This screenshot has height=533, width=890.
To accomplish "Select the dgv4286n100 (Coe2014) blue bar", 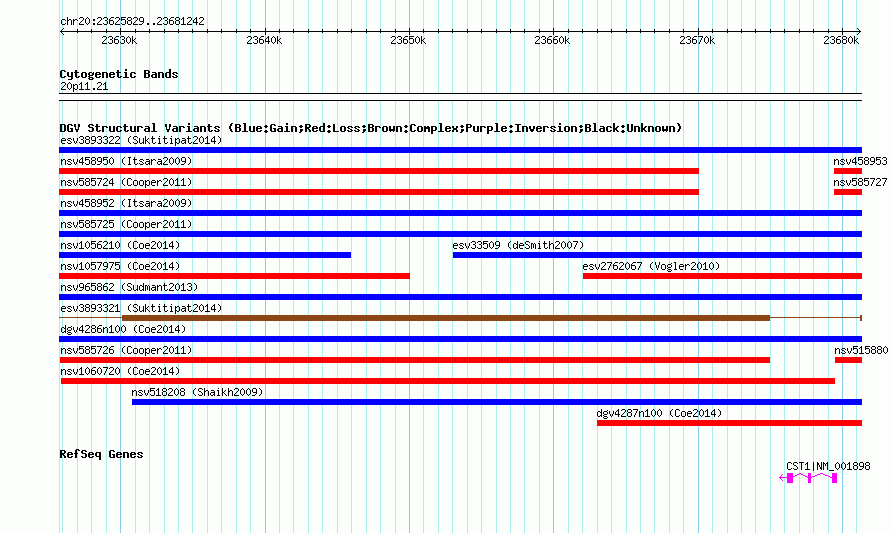I will (460, 339).
